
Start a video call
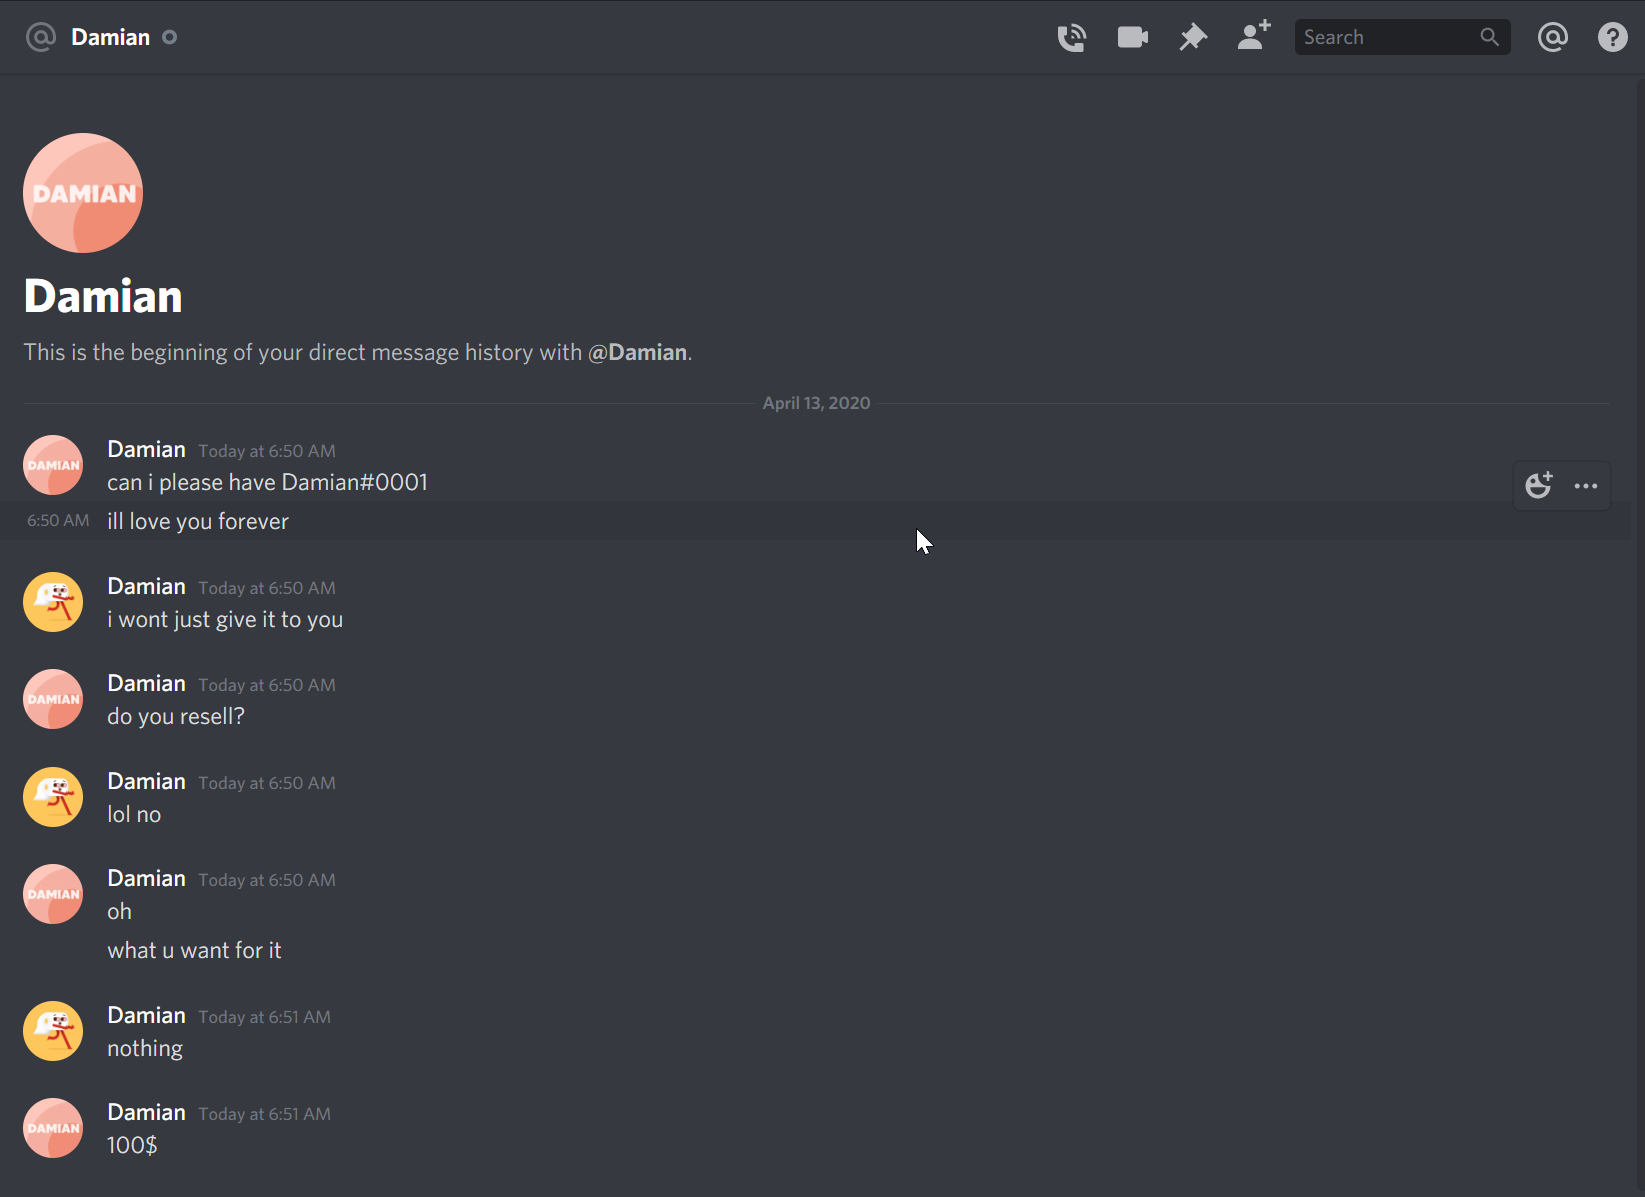[1132, 38]
